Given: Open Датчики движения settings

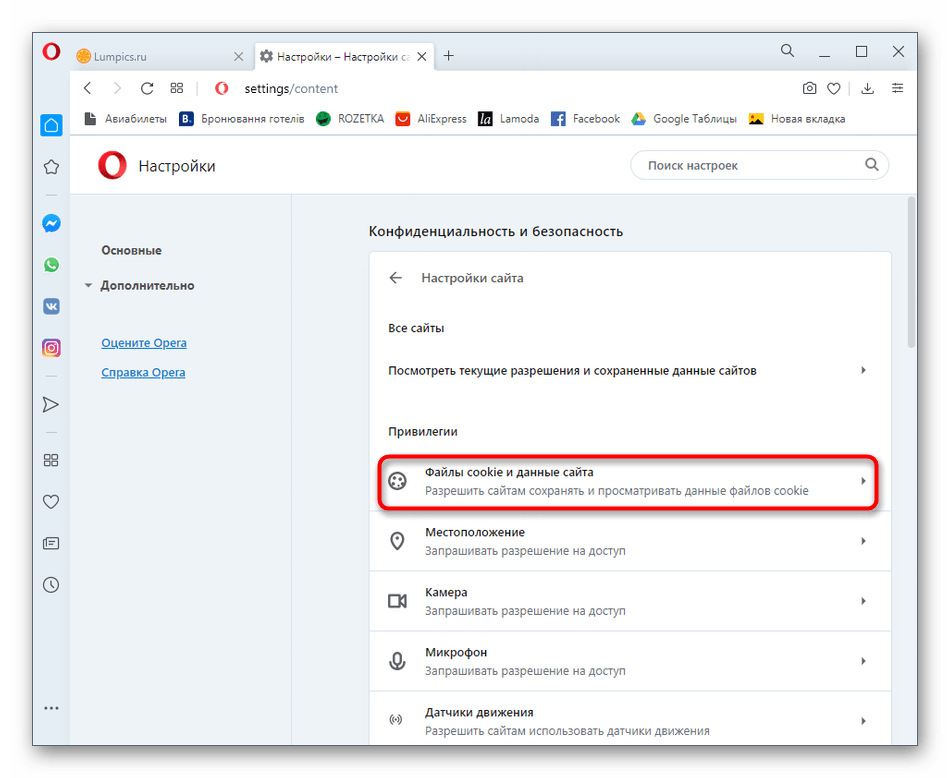Looking at the screenshot, I should click(x=630, y=719).
